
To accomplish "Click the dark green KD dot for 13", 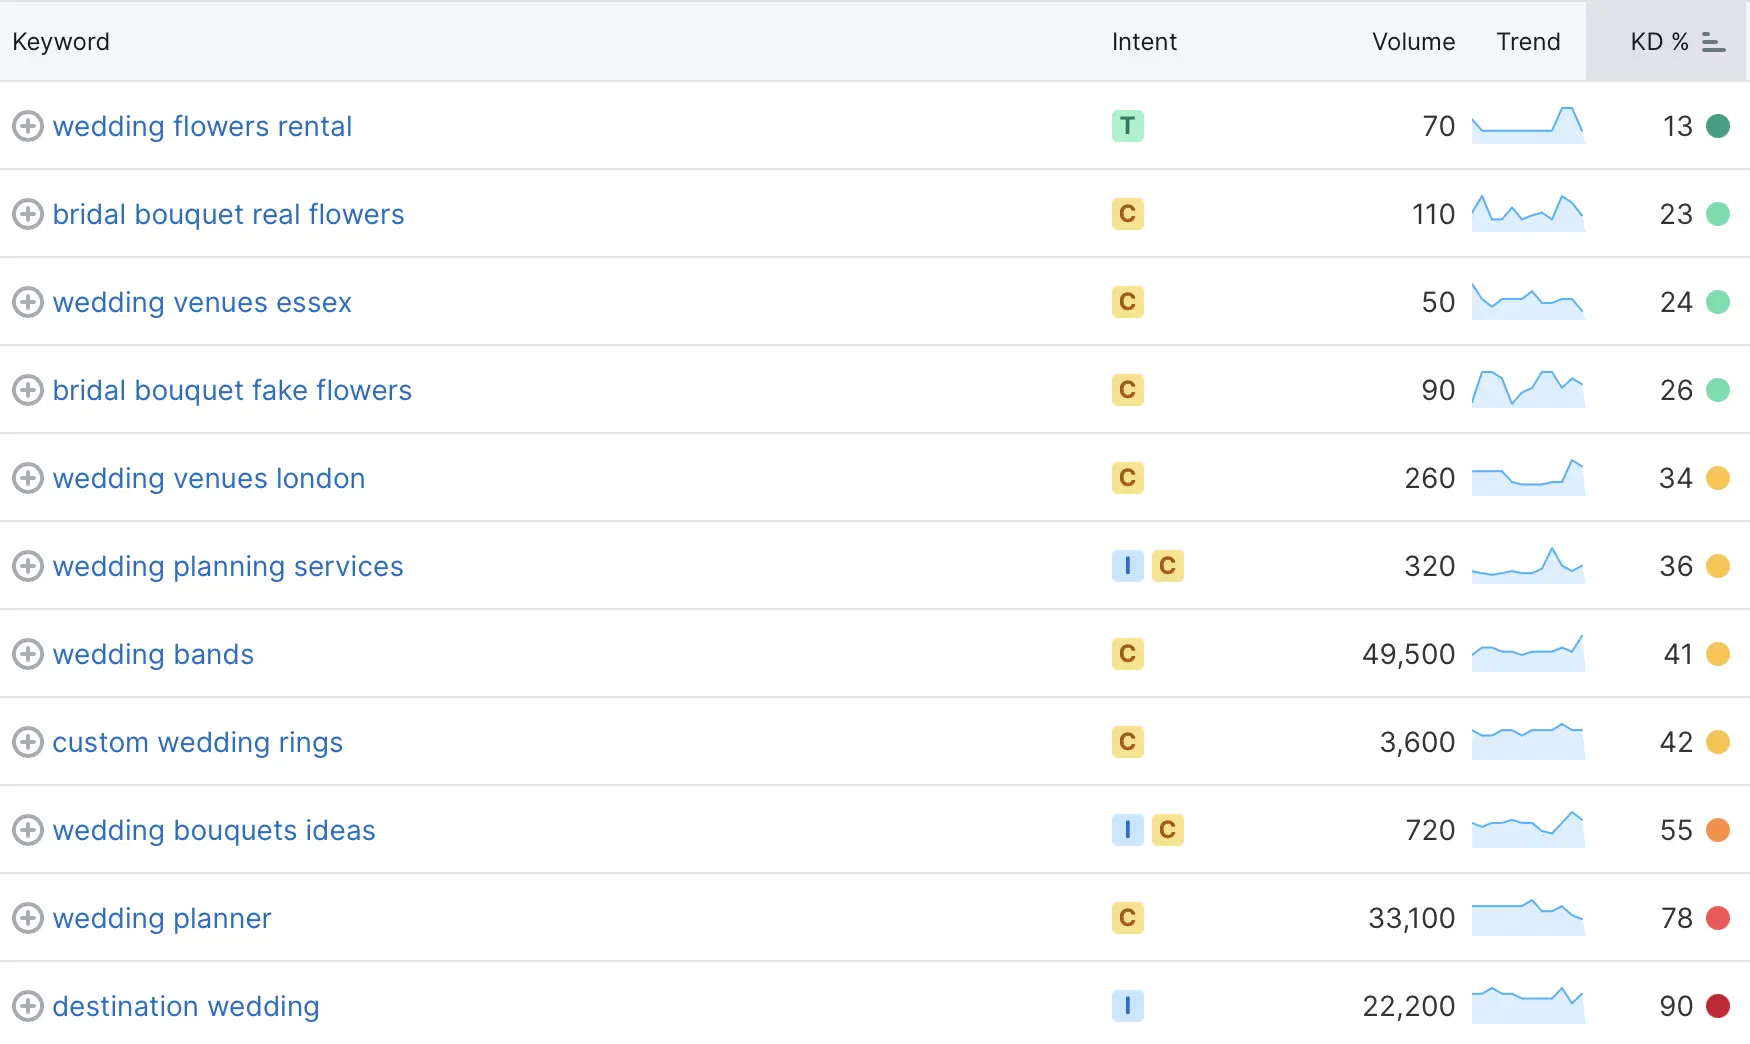I will click(x=1718, y=126).
